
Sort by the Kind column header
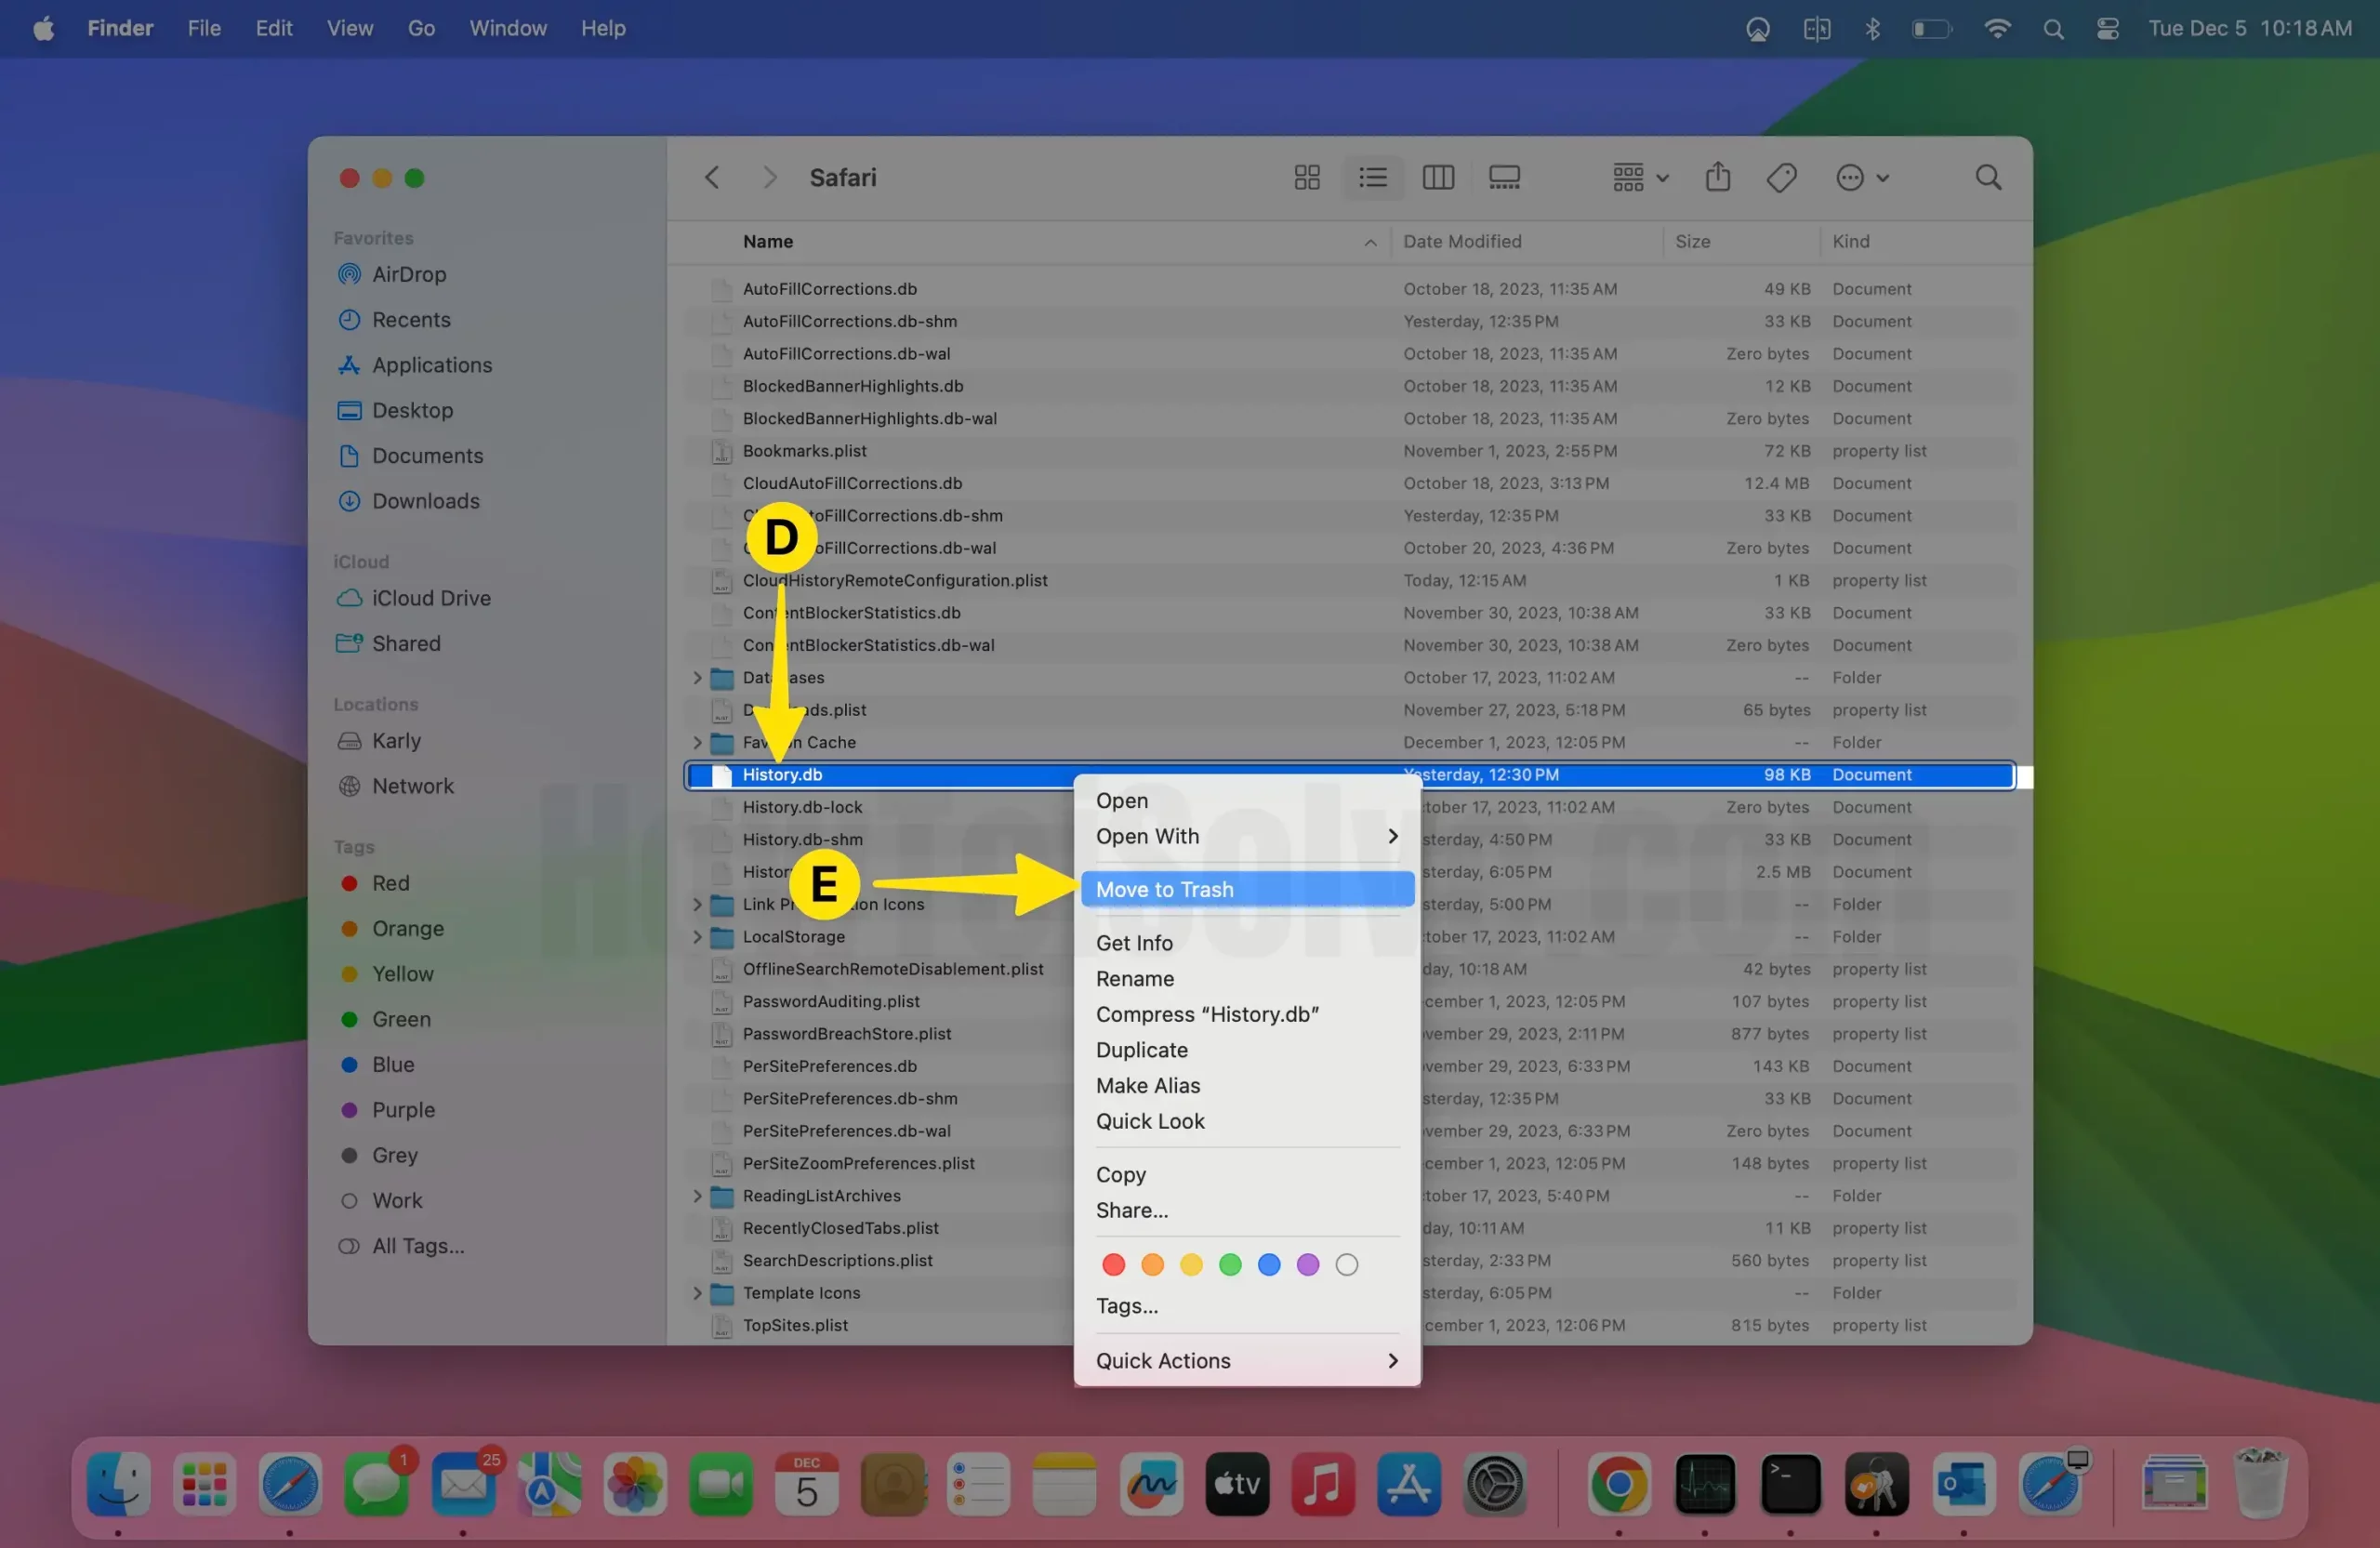1925,241
